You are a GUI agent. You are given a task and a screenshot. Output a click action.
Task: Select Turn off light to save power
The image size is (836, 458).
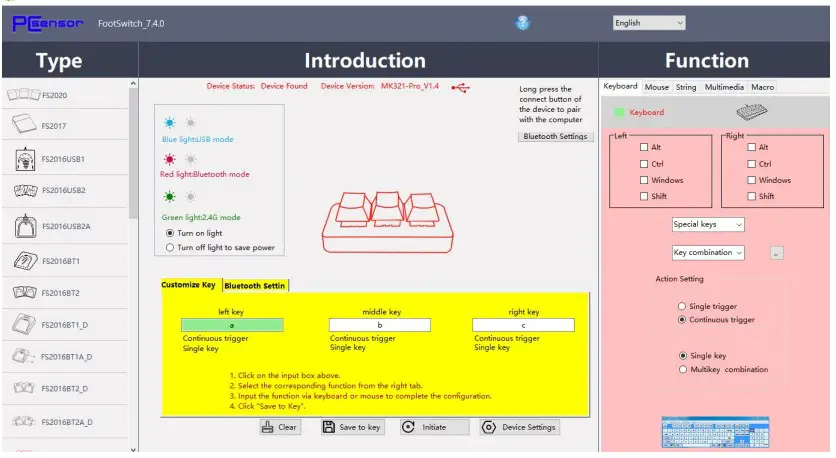(170, 247)
